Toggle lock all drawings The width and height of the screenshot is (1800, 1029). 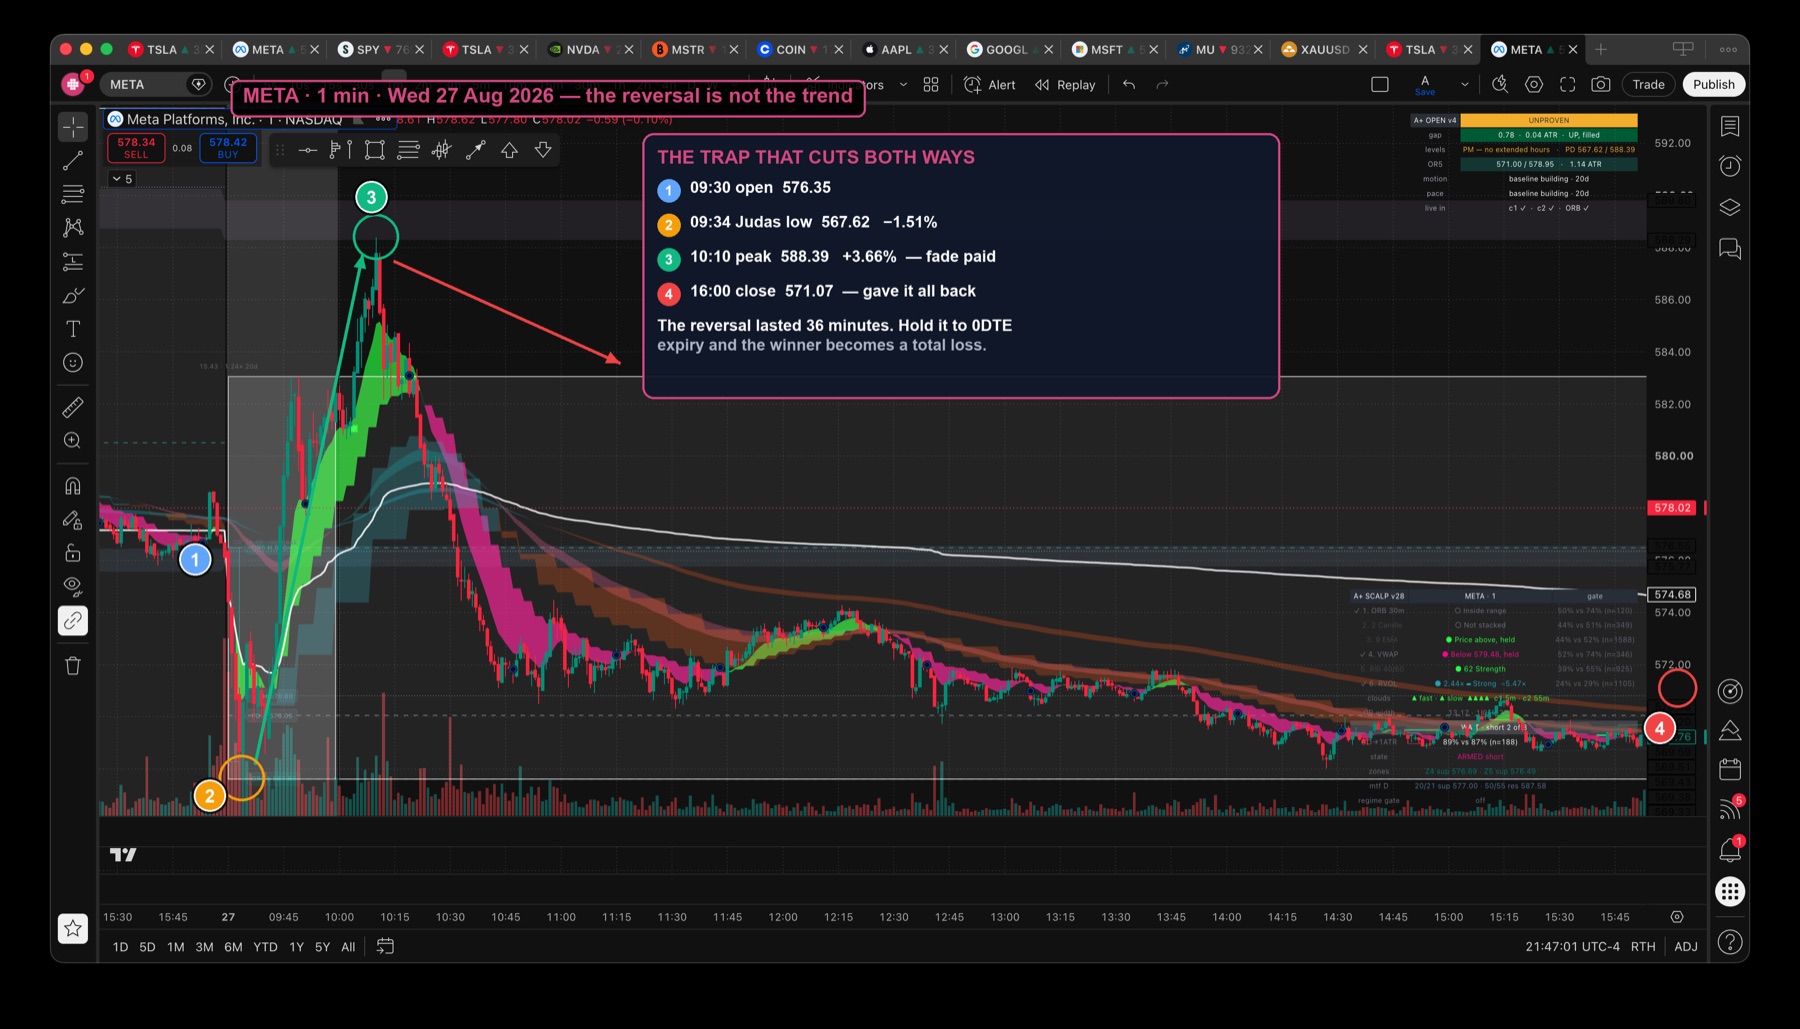point(73,553)
